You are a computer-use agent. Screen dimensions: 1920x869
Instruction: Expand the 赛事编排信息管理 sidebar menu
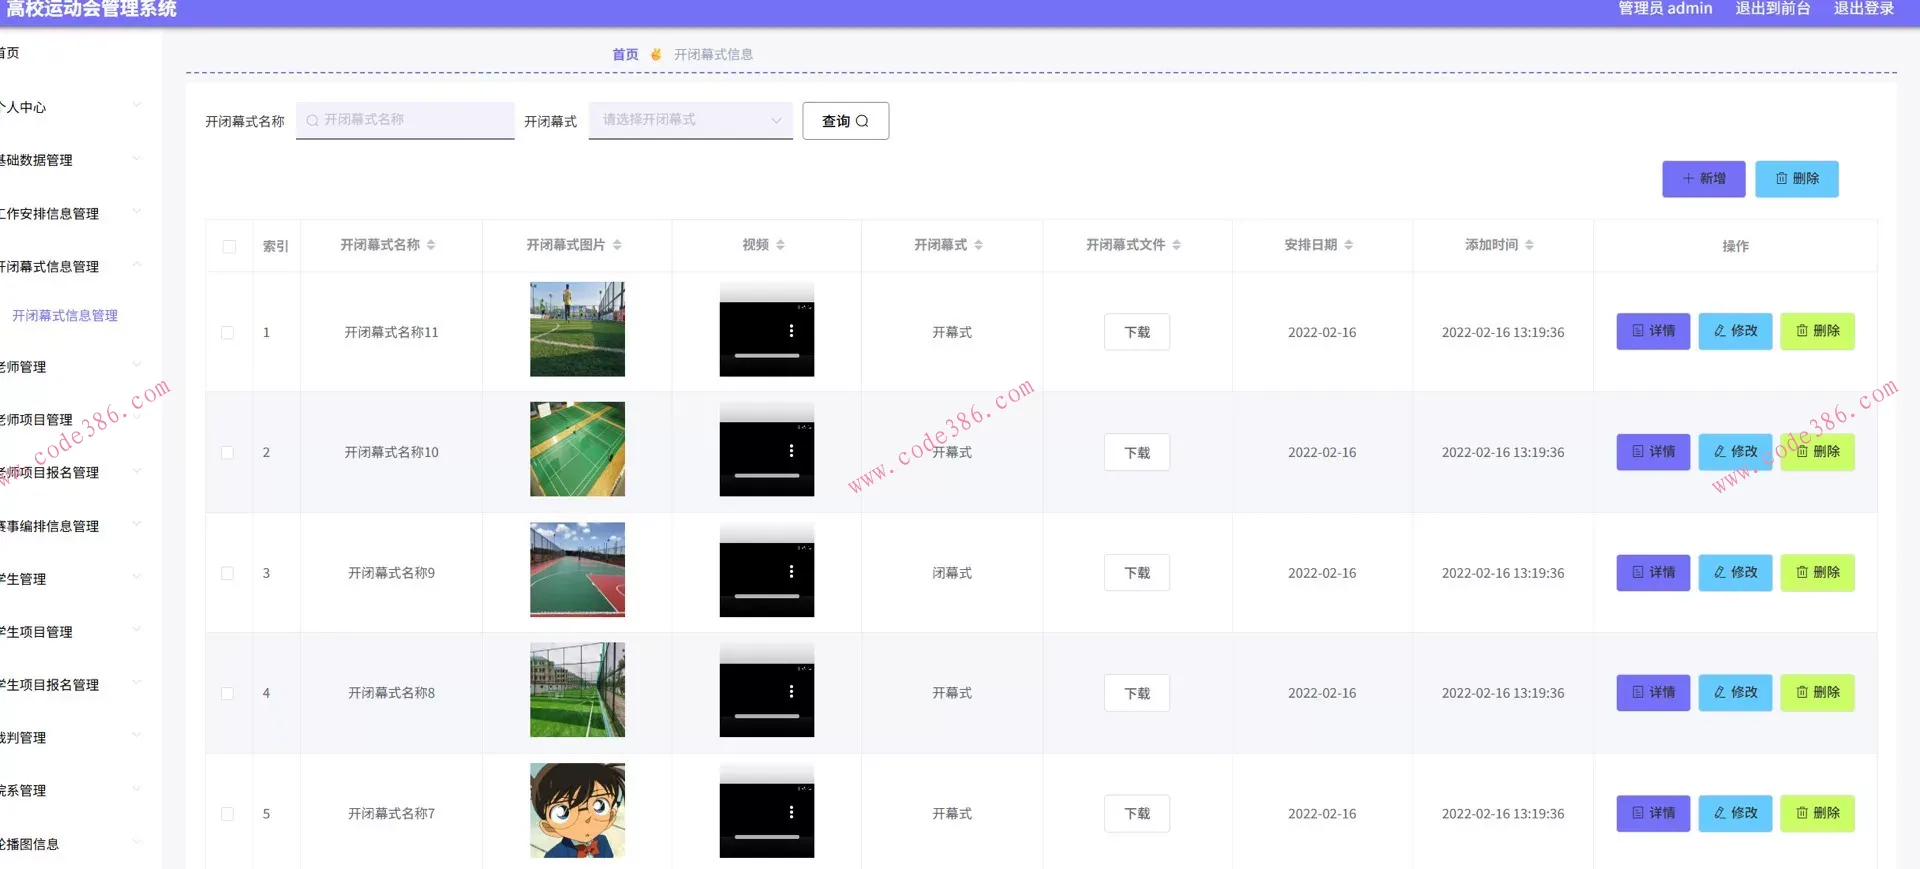[70, 525]
